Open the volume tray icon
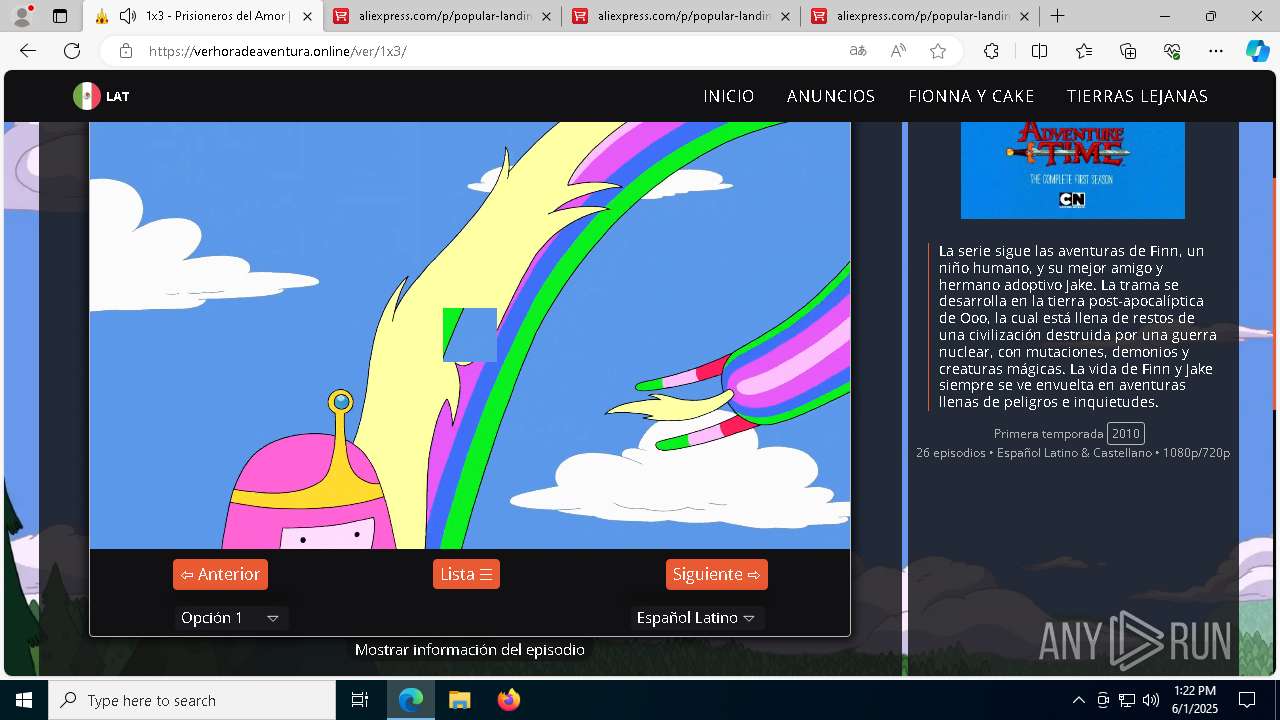Image resolution: width=1280 pixels, height=720 pixels. click(x=1151, y=700)
